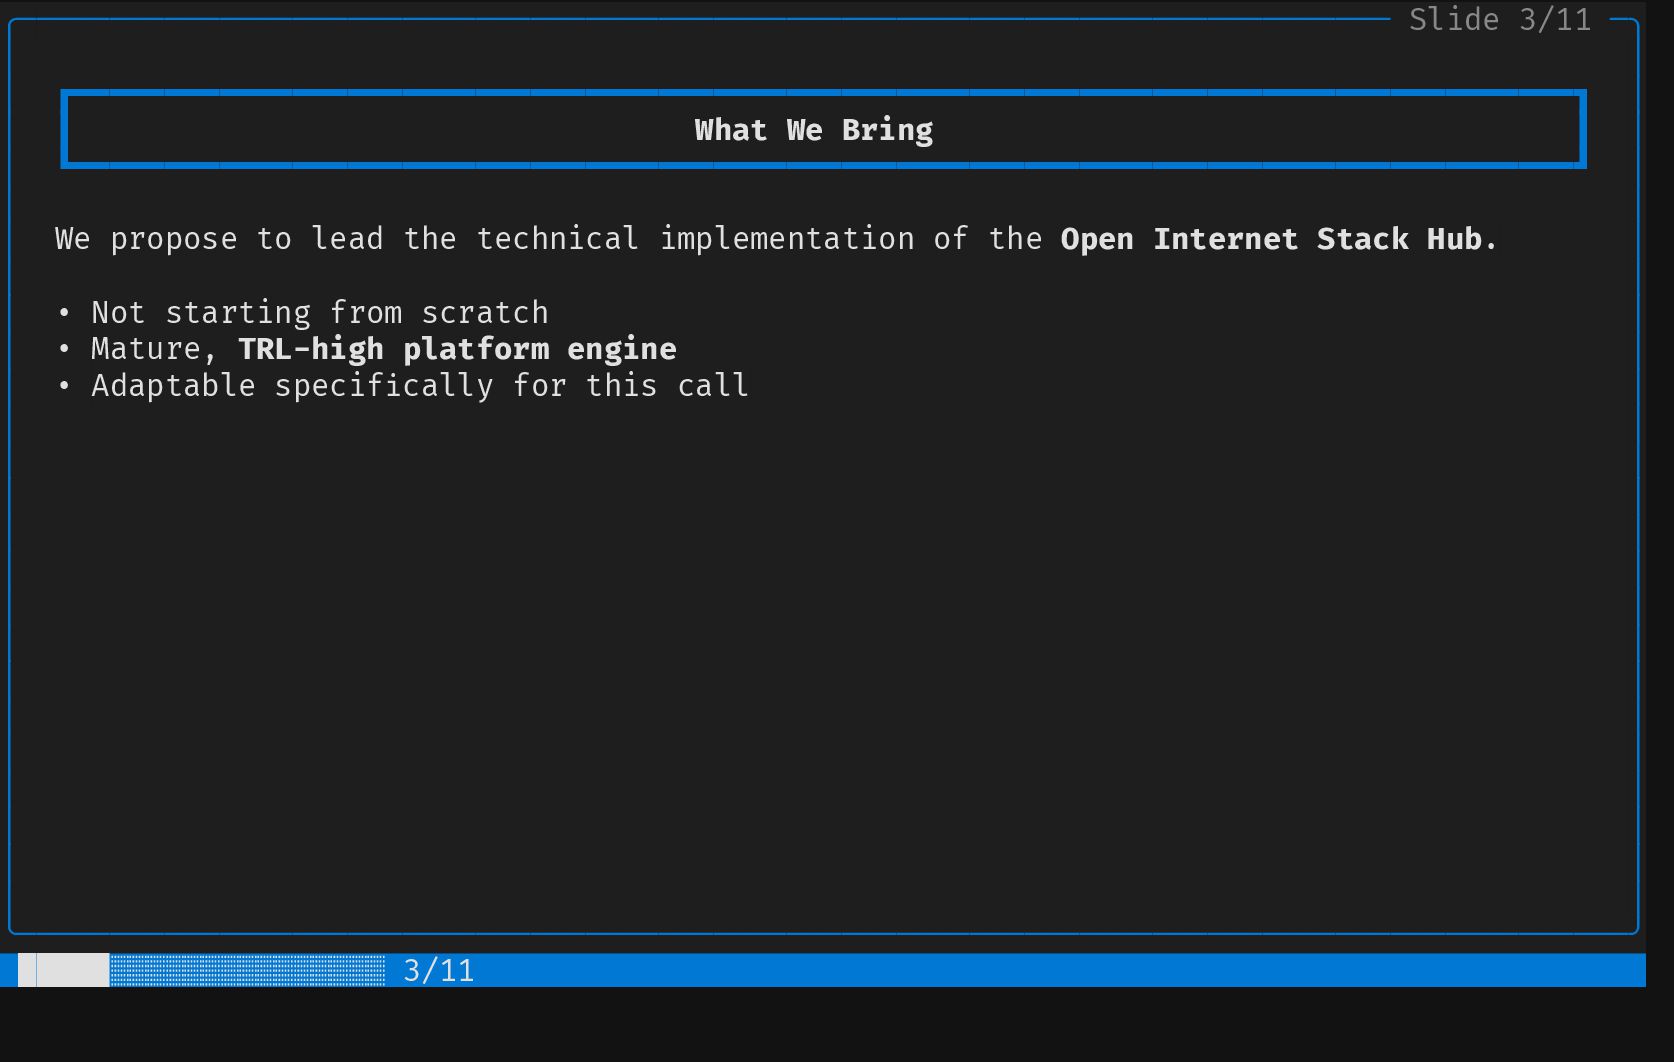The height and width of the screenshot is (1062, 1674).
Task: Click the word "technical" in the intro sentence
Action: [x=557, y=239]
